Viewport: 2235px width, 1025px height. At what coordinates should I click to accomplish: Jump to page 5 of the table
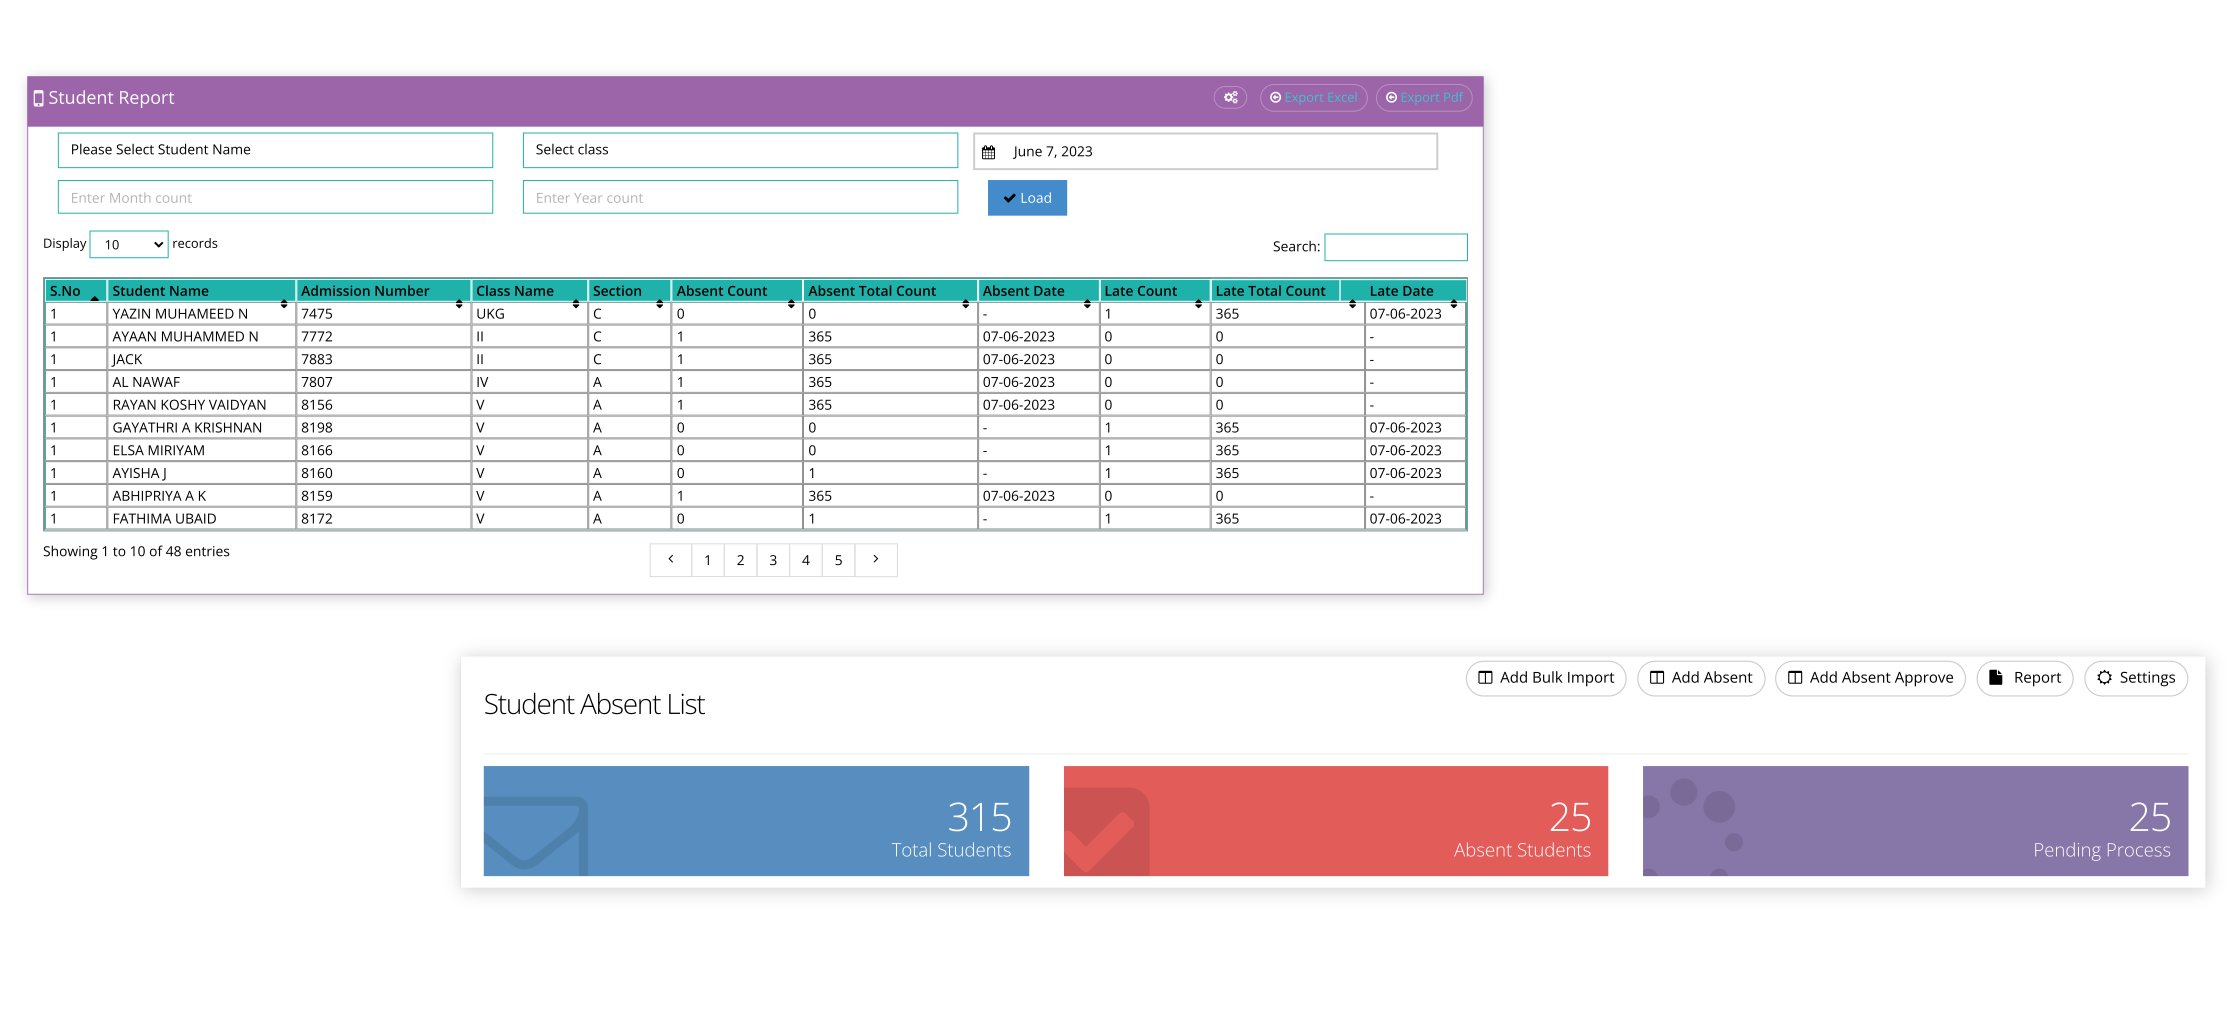[x=838, y=561]
